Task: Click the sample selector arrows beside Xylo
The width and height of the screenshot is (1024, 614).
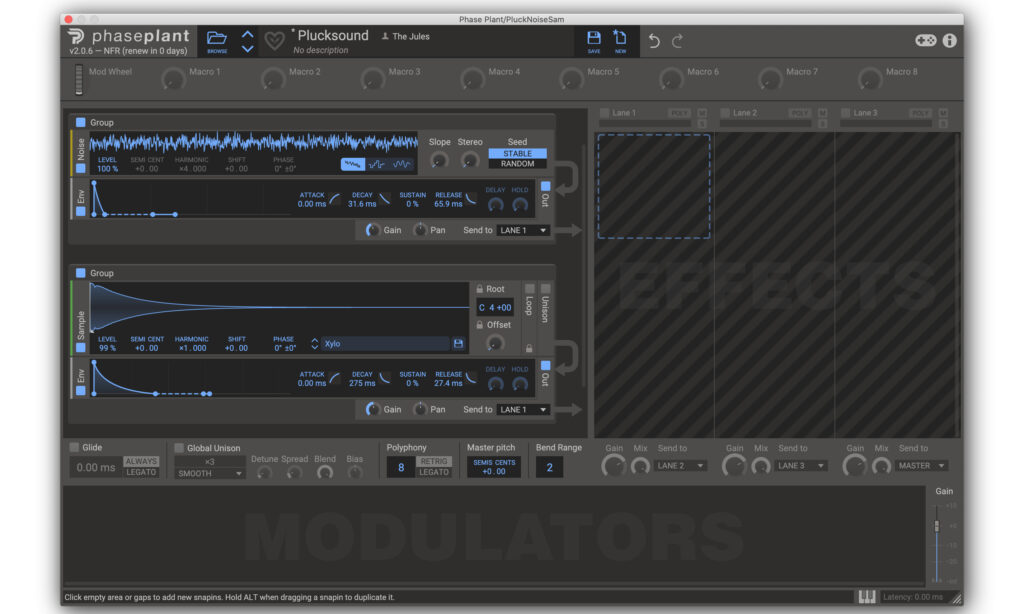Action: click(314, 344)
